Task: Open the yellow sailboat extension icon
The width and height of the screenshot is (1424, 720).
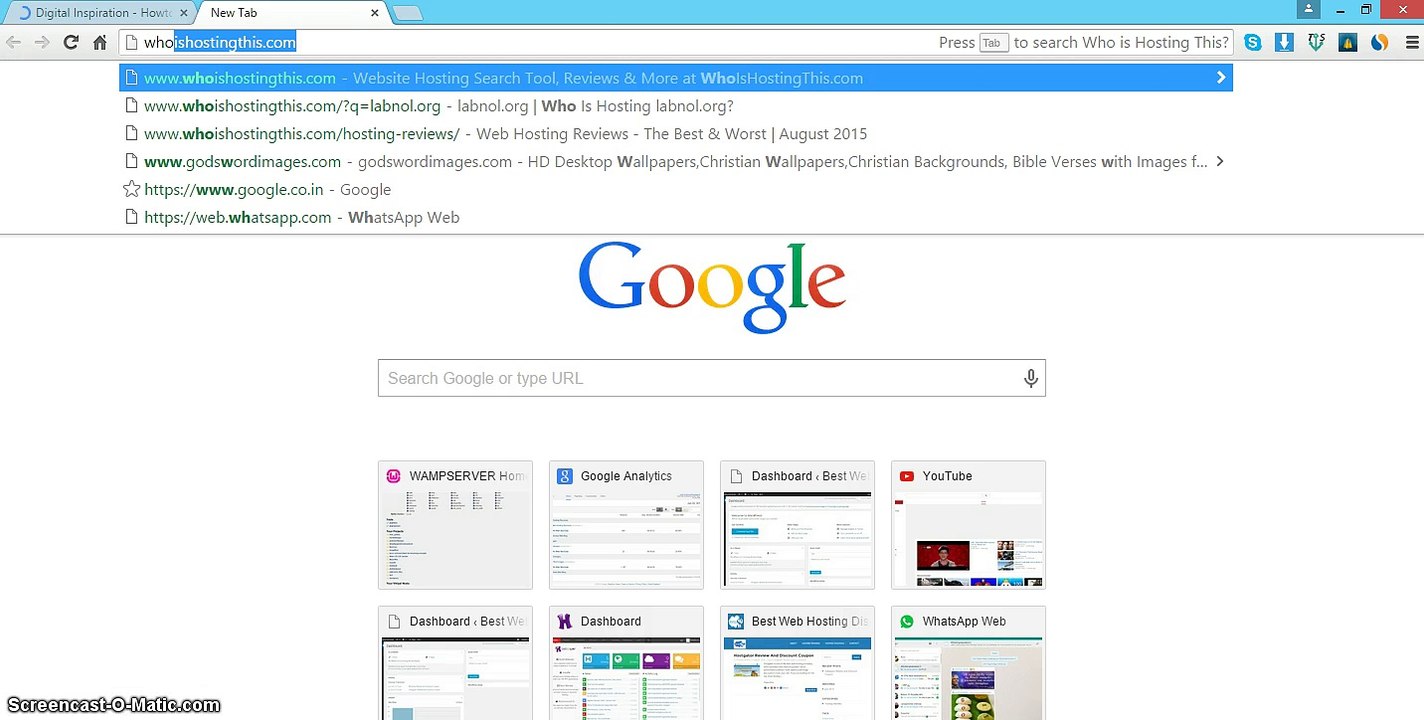Action: [x=1348, y=42]
